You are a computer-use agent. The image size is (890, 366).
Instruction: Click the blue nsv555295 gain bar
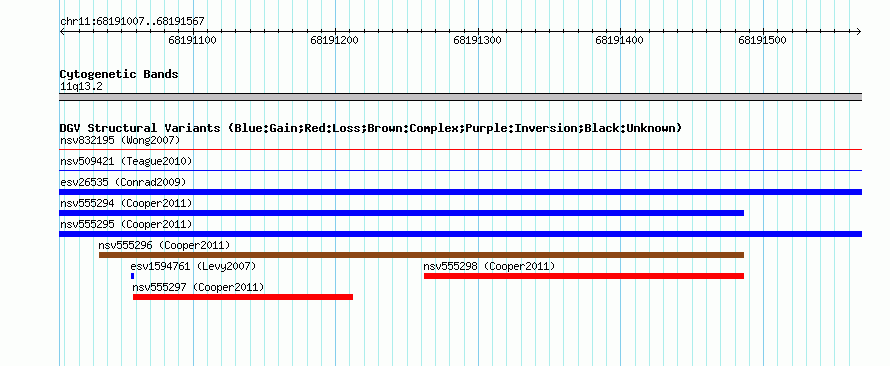click(x=460, y=234)
